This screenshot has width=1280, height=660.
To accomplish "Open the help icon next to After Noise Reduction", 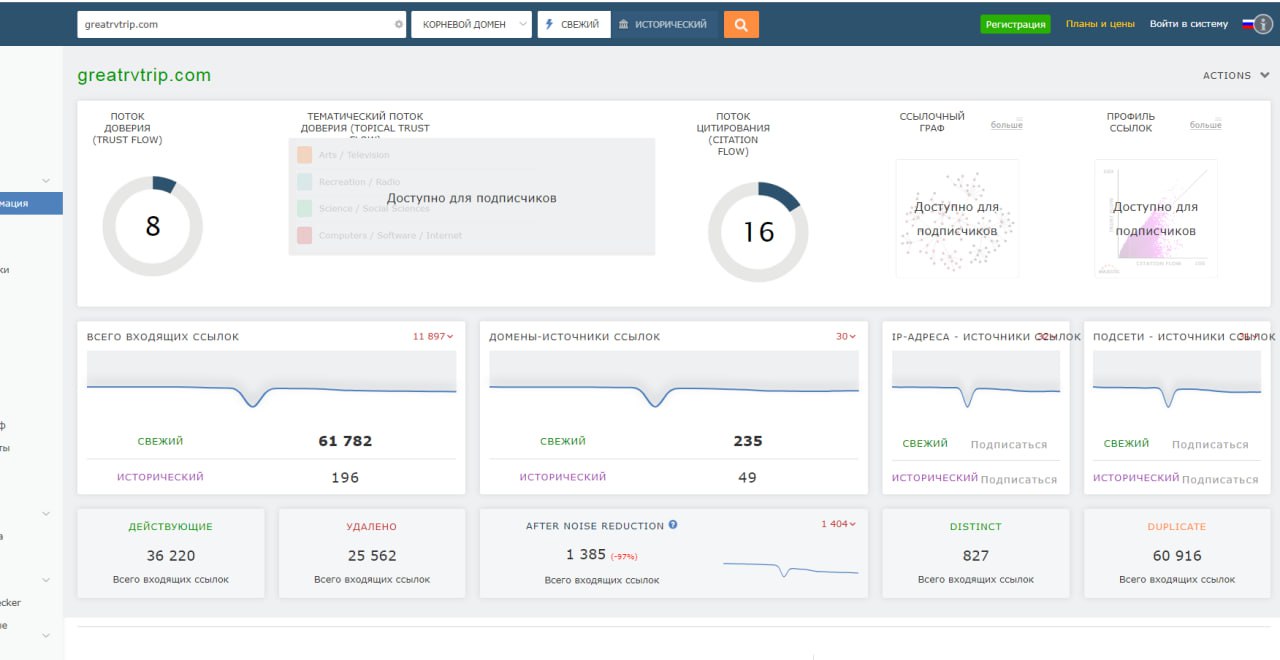I will 673,525.
